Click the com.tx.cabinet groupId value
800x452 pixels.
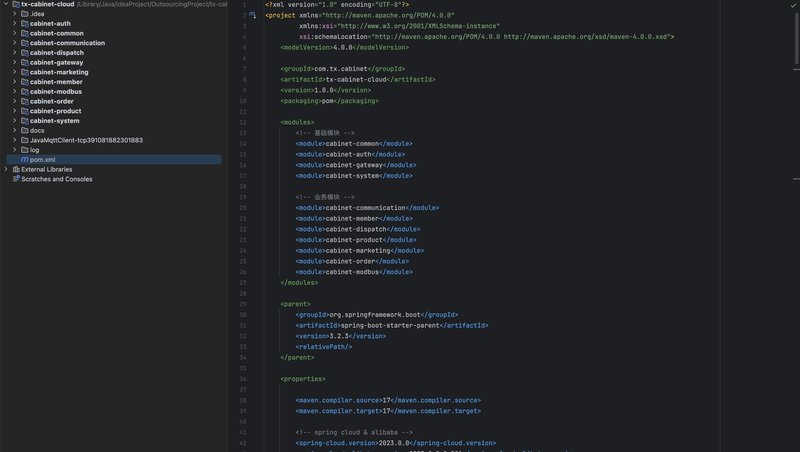[340, 69]
